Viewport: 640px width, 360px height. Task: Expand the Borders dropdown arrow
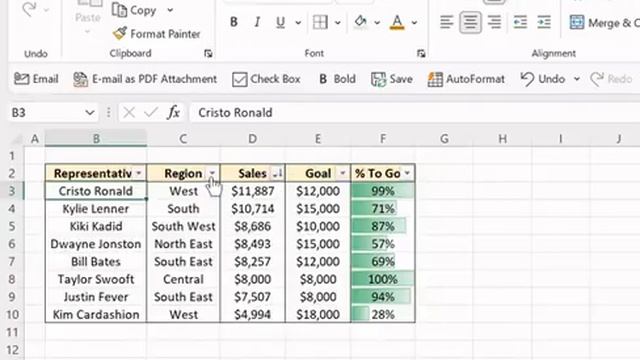click(338, 22)
